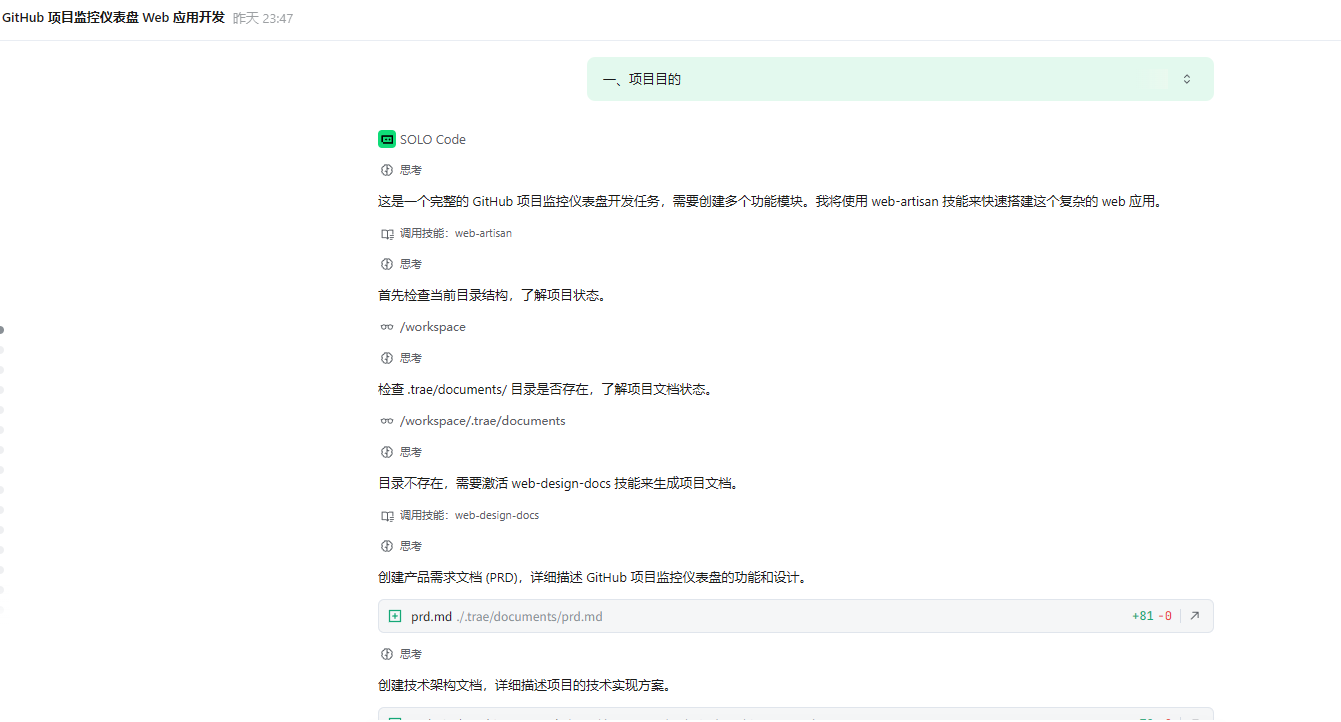This screenshot has height=722, width=1341.
Task: Open the /workspace directory entry
Action: click(432, 327)
